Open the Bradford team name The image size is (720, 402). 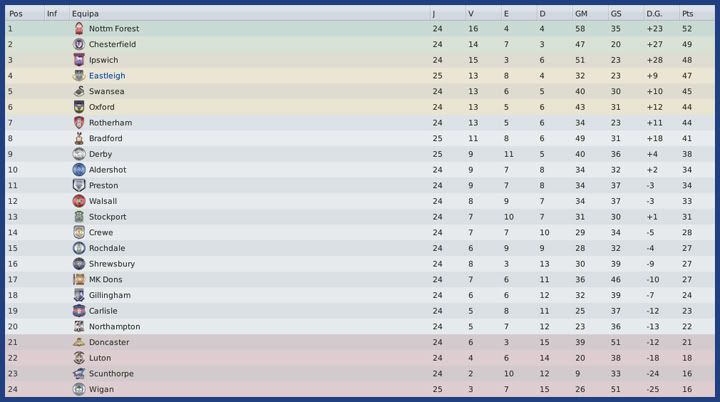pos(105,139)
